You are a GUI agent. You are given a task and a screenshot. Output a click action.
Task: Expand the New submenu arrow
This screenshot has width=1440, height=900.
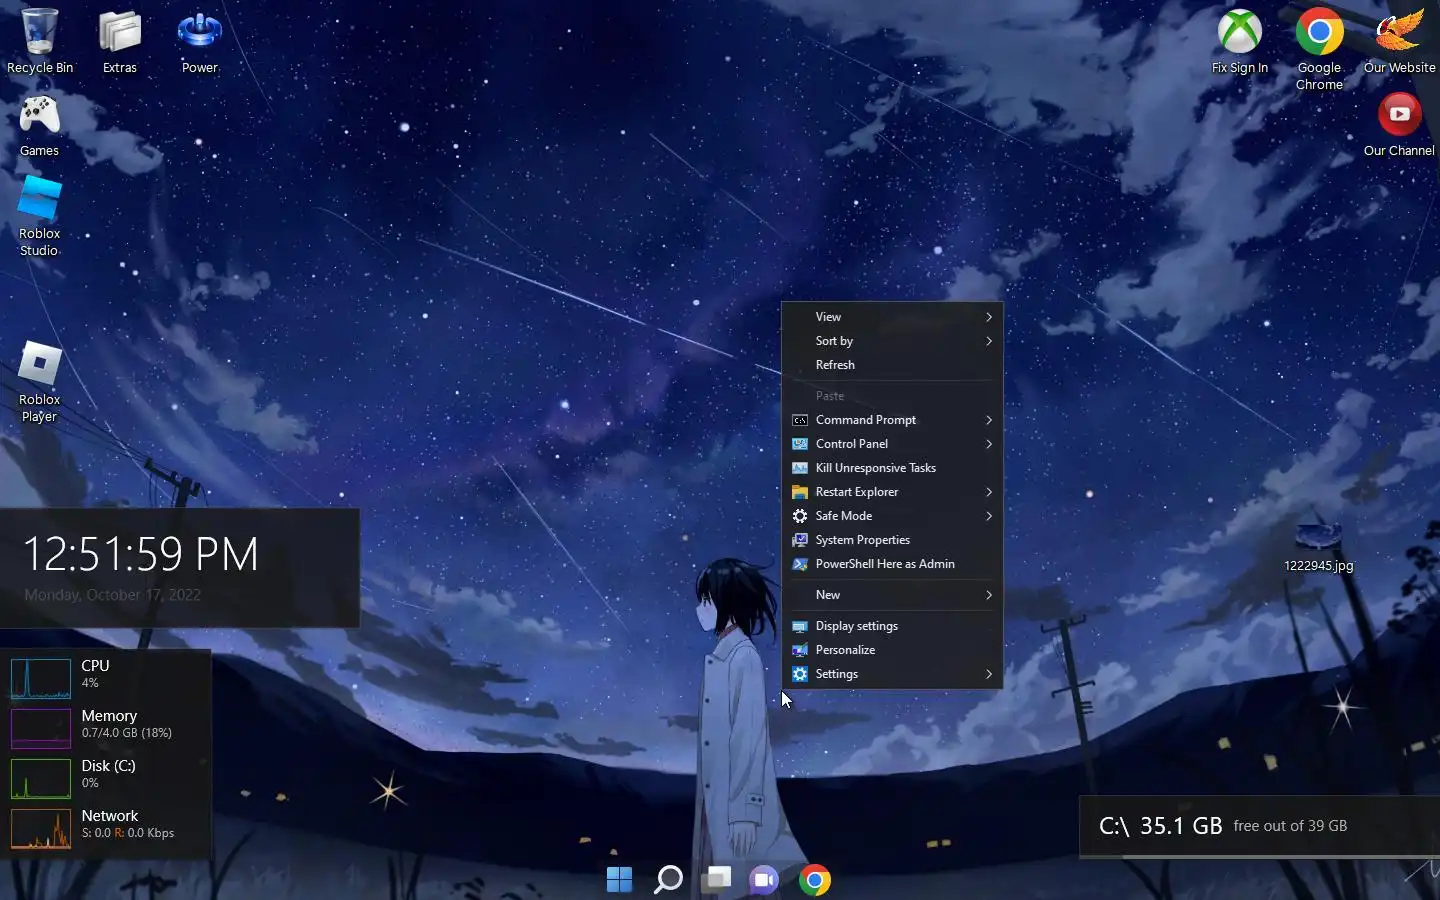tap(989, 595)
